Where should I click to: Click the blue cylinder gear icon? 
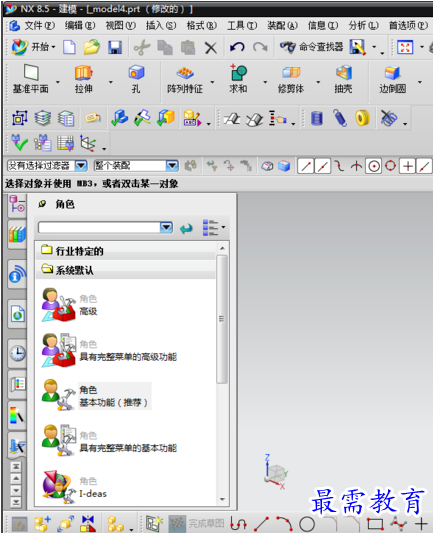[316, 118]
